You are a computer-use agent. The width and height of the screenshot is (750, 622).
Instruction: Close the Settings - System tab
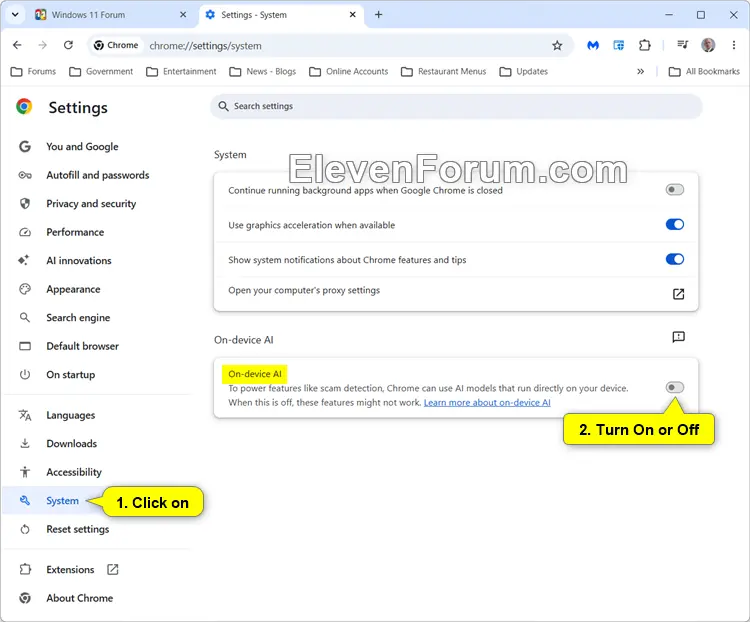pos(353,15)
